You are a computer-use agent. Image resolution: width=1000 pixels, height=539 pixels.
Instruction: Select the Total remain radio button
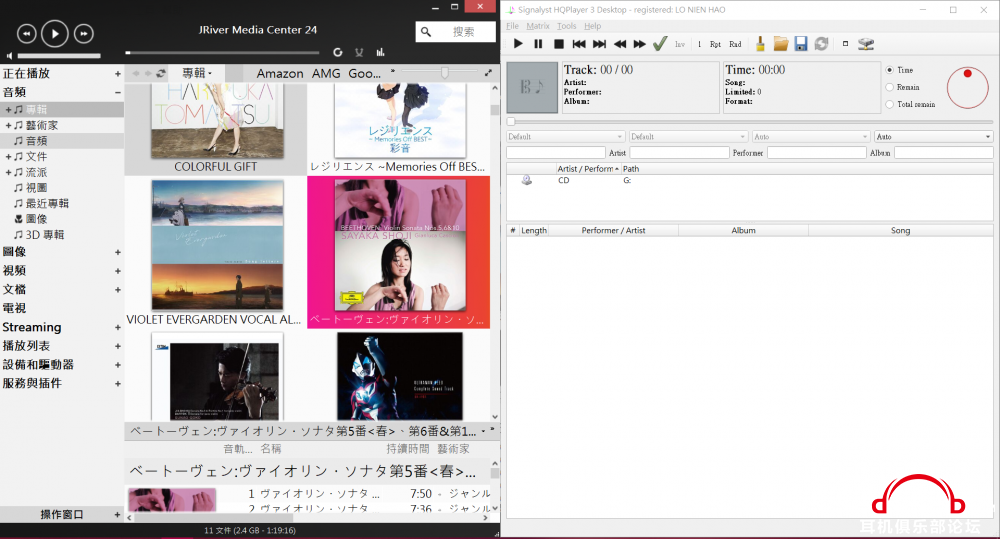click(x=890, y=105)
